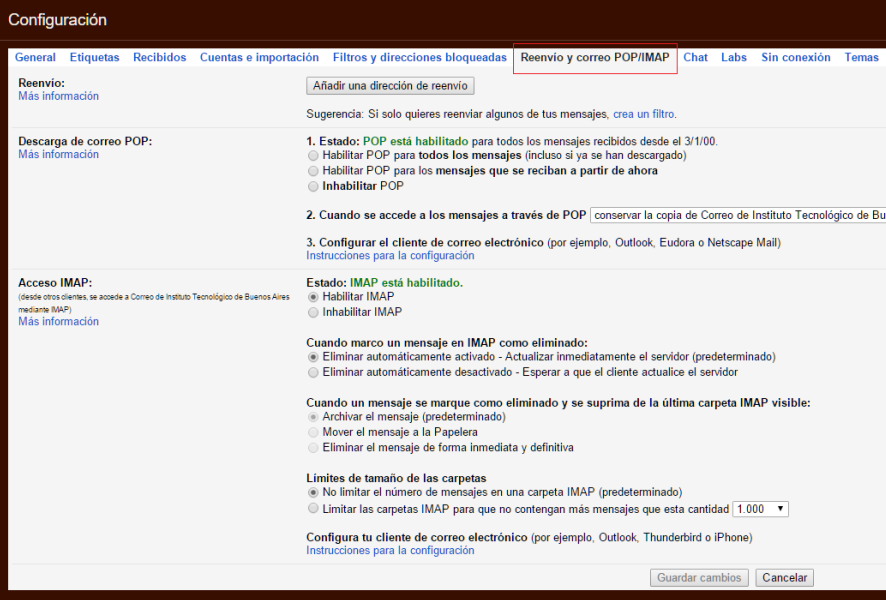
Task: Click Añadir una dirección de reenvío button
Action: pyautogui.click(x=390, y=86)
